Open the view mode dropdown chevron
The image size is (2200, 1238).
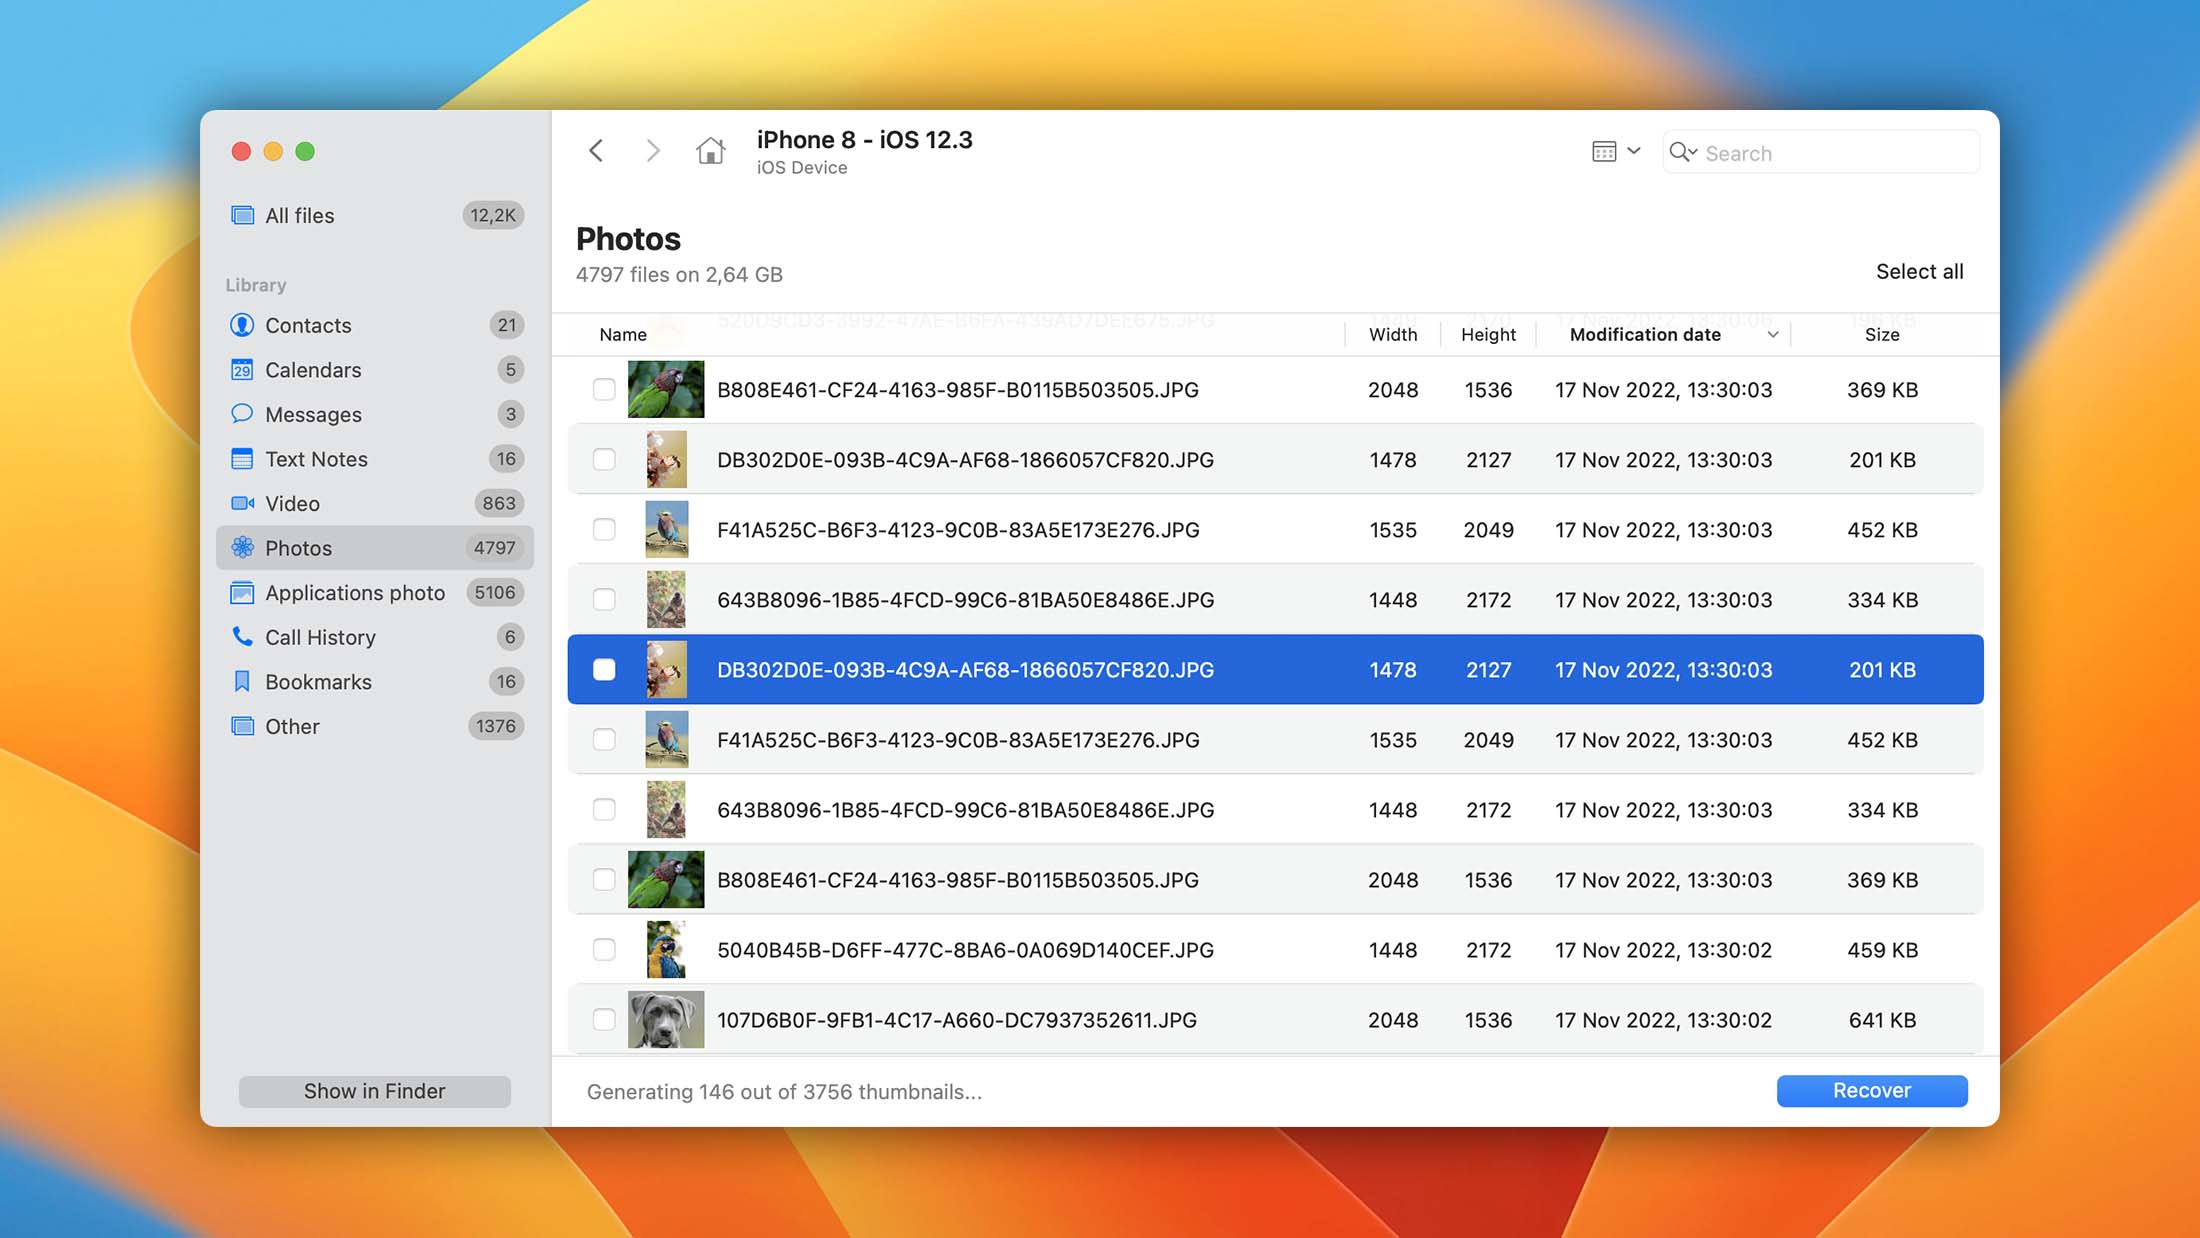pos(1634,151)
